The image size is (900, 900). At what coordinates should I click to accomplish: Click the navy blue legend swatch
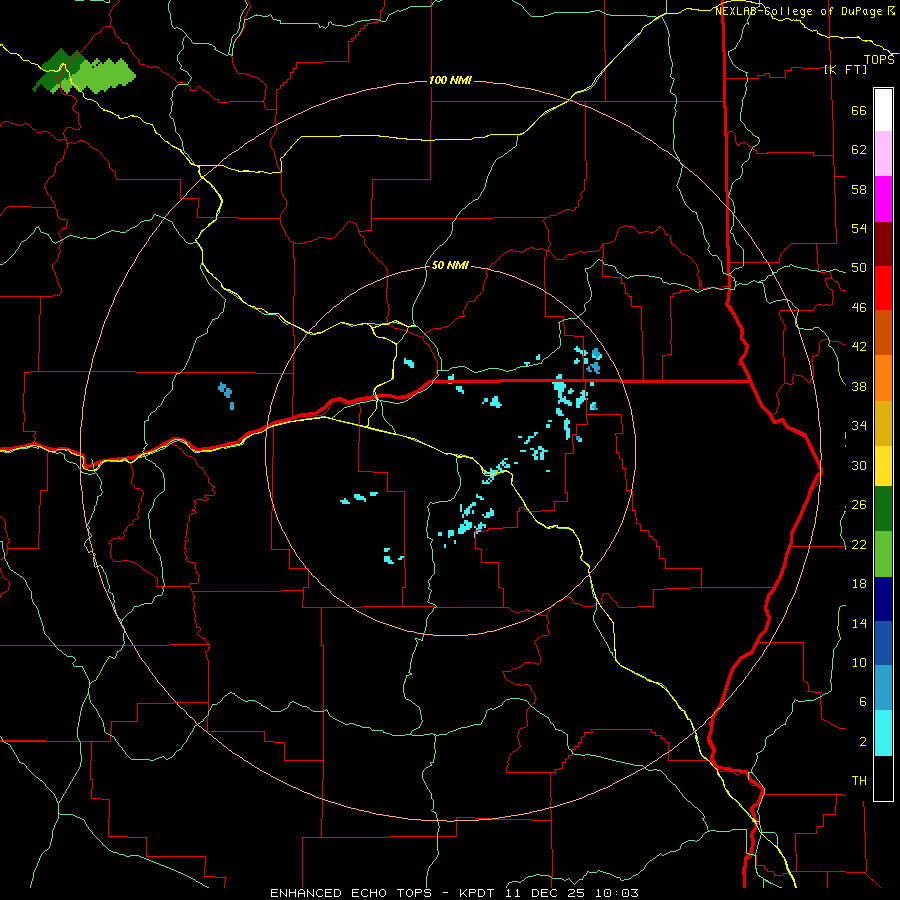pyautogui.click(x=883, y=599)
